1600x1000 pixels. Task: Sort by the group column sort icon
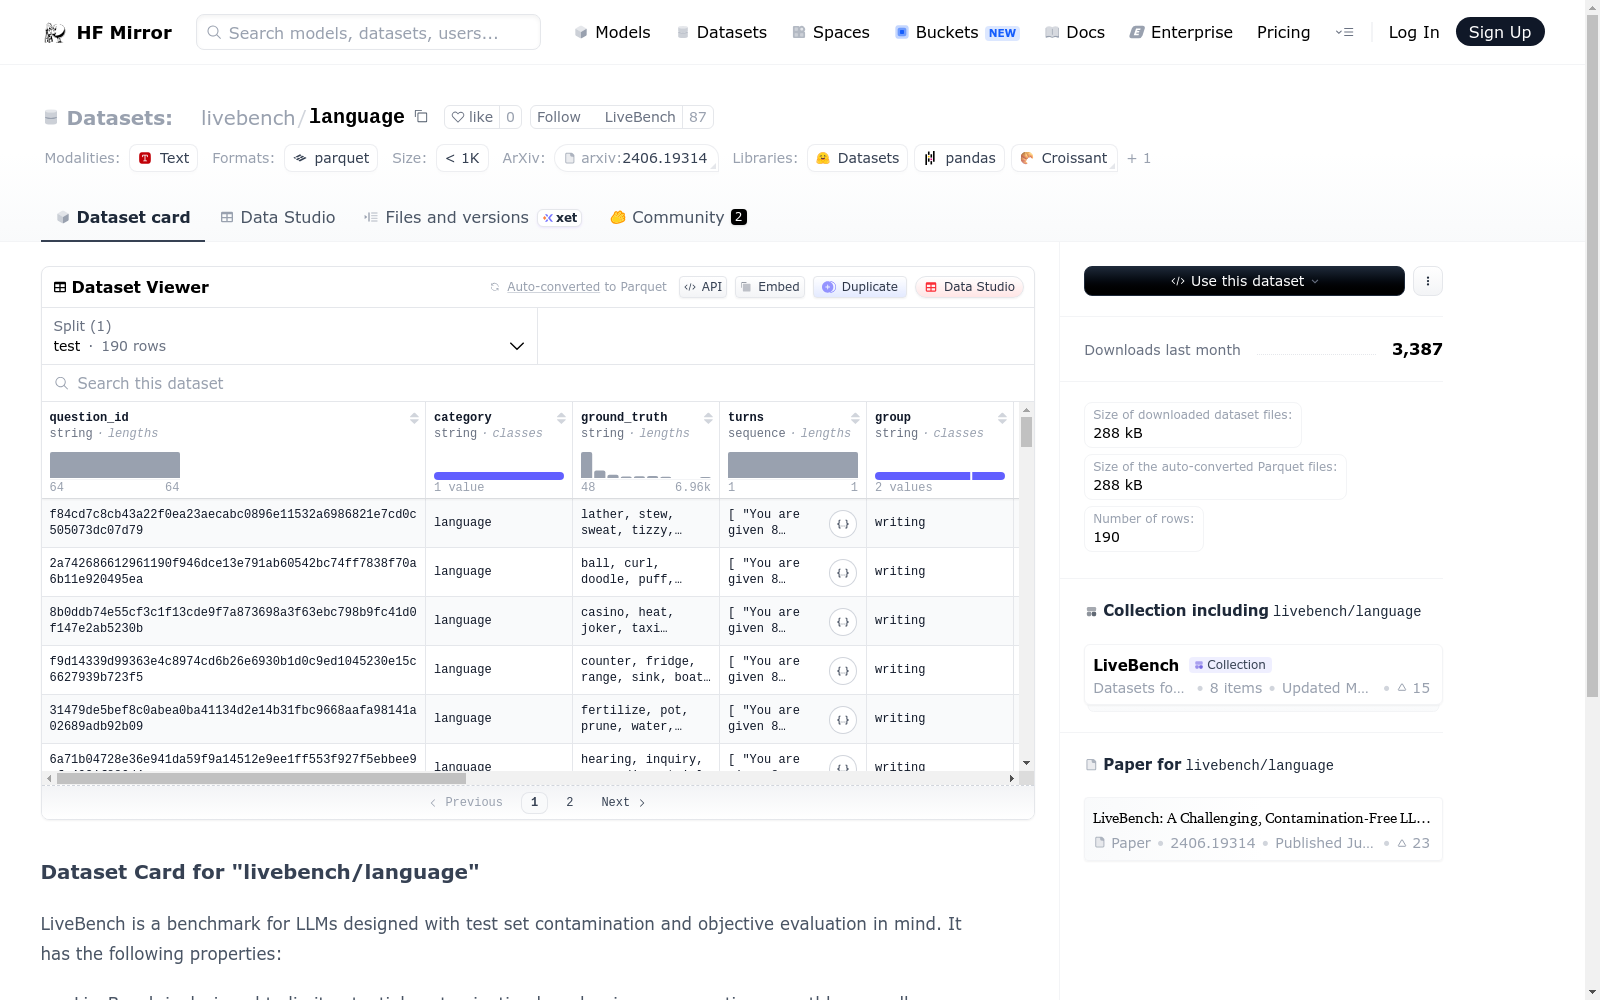(x=1002, y=418)
